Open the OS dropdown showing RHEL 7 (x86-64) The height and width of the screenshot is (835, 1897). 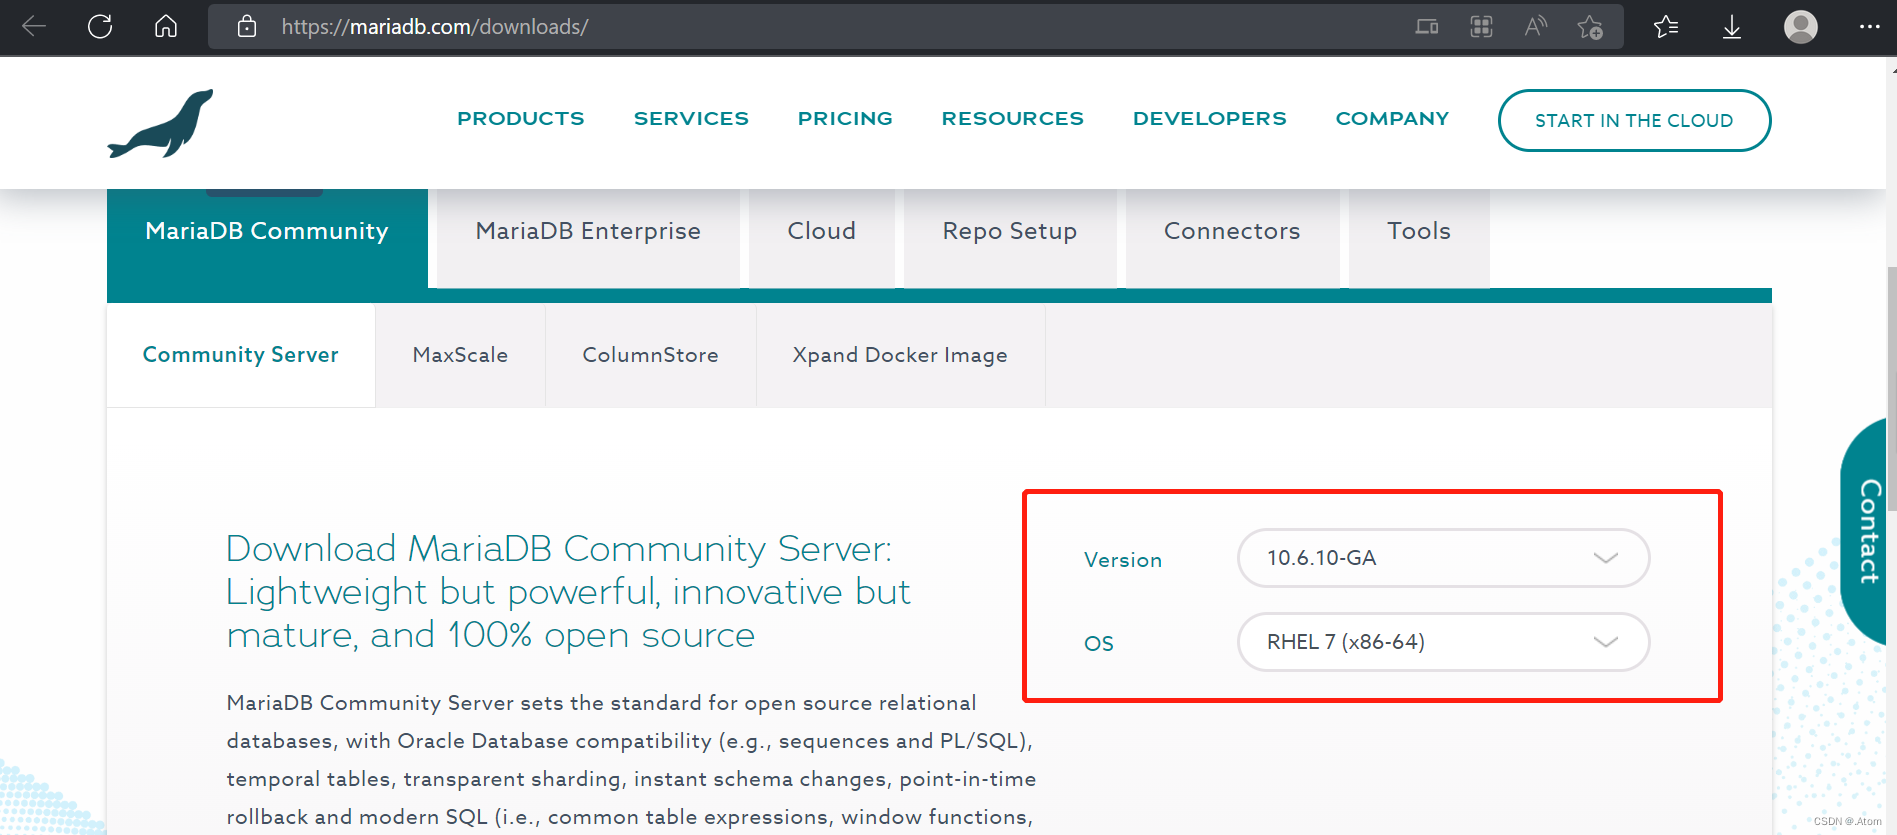click(x=1443, y=642)
